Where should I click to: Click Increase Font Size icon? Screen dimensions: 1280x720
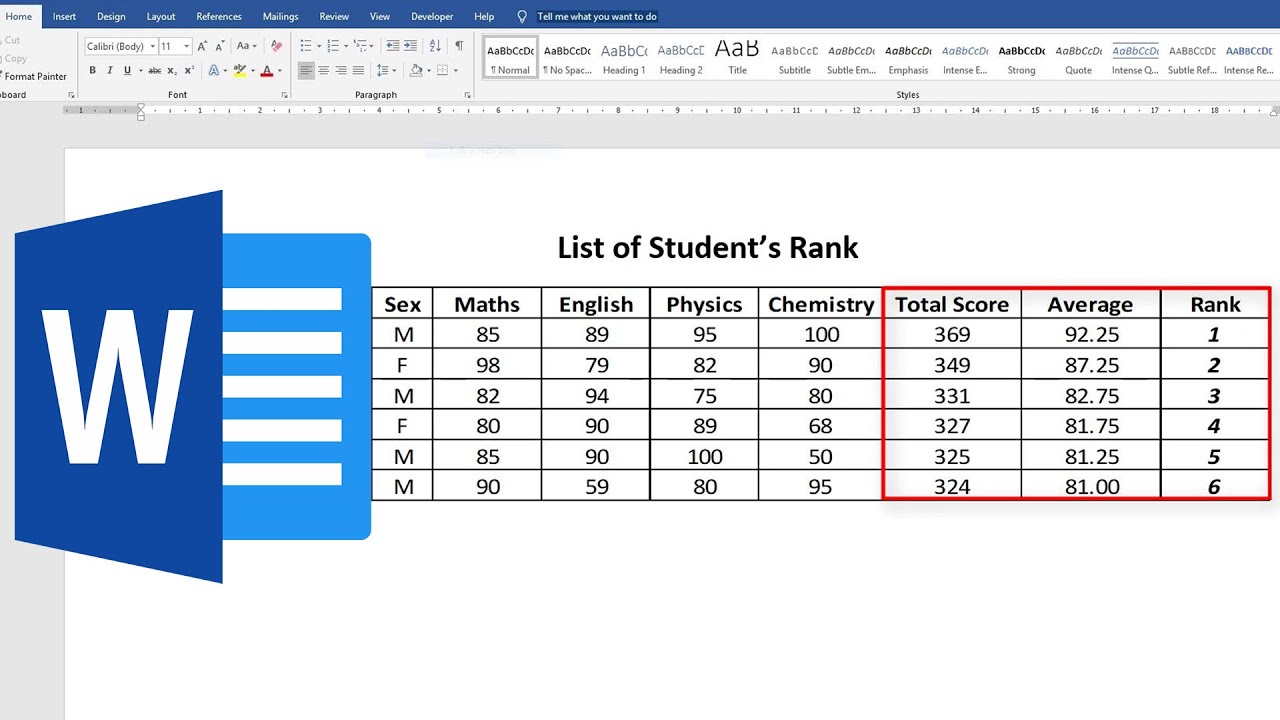(202, 46)
